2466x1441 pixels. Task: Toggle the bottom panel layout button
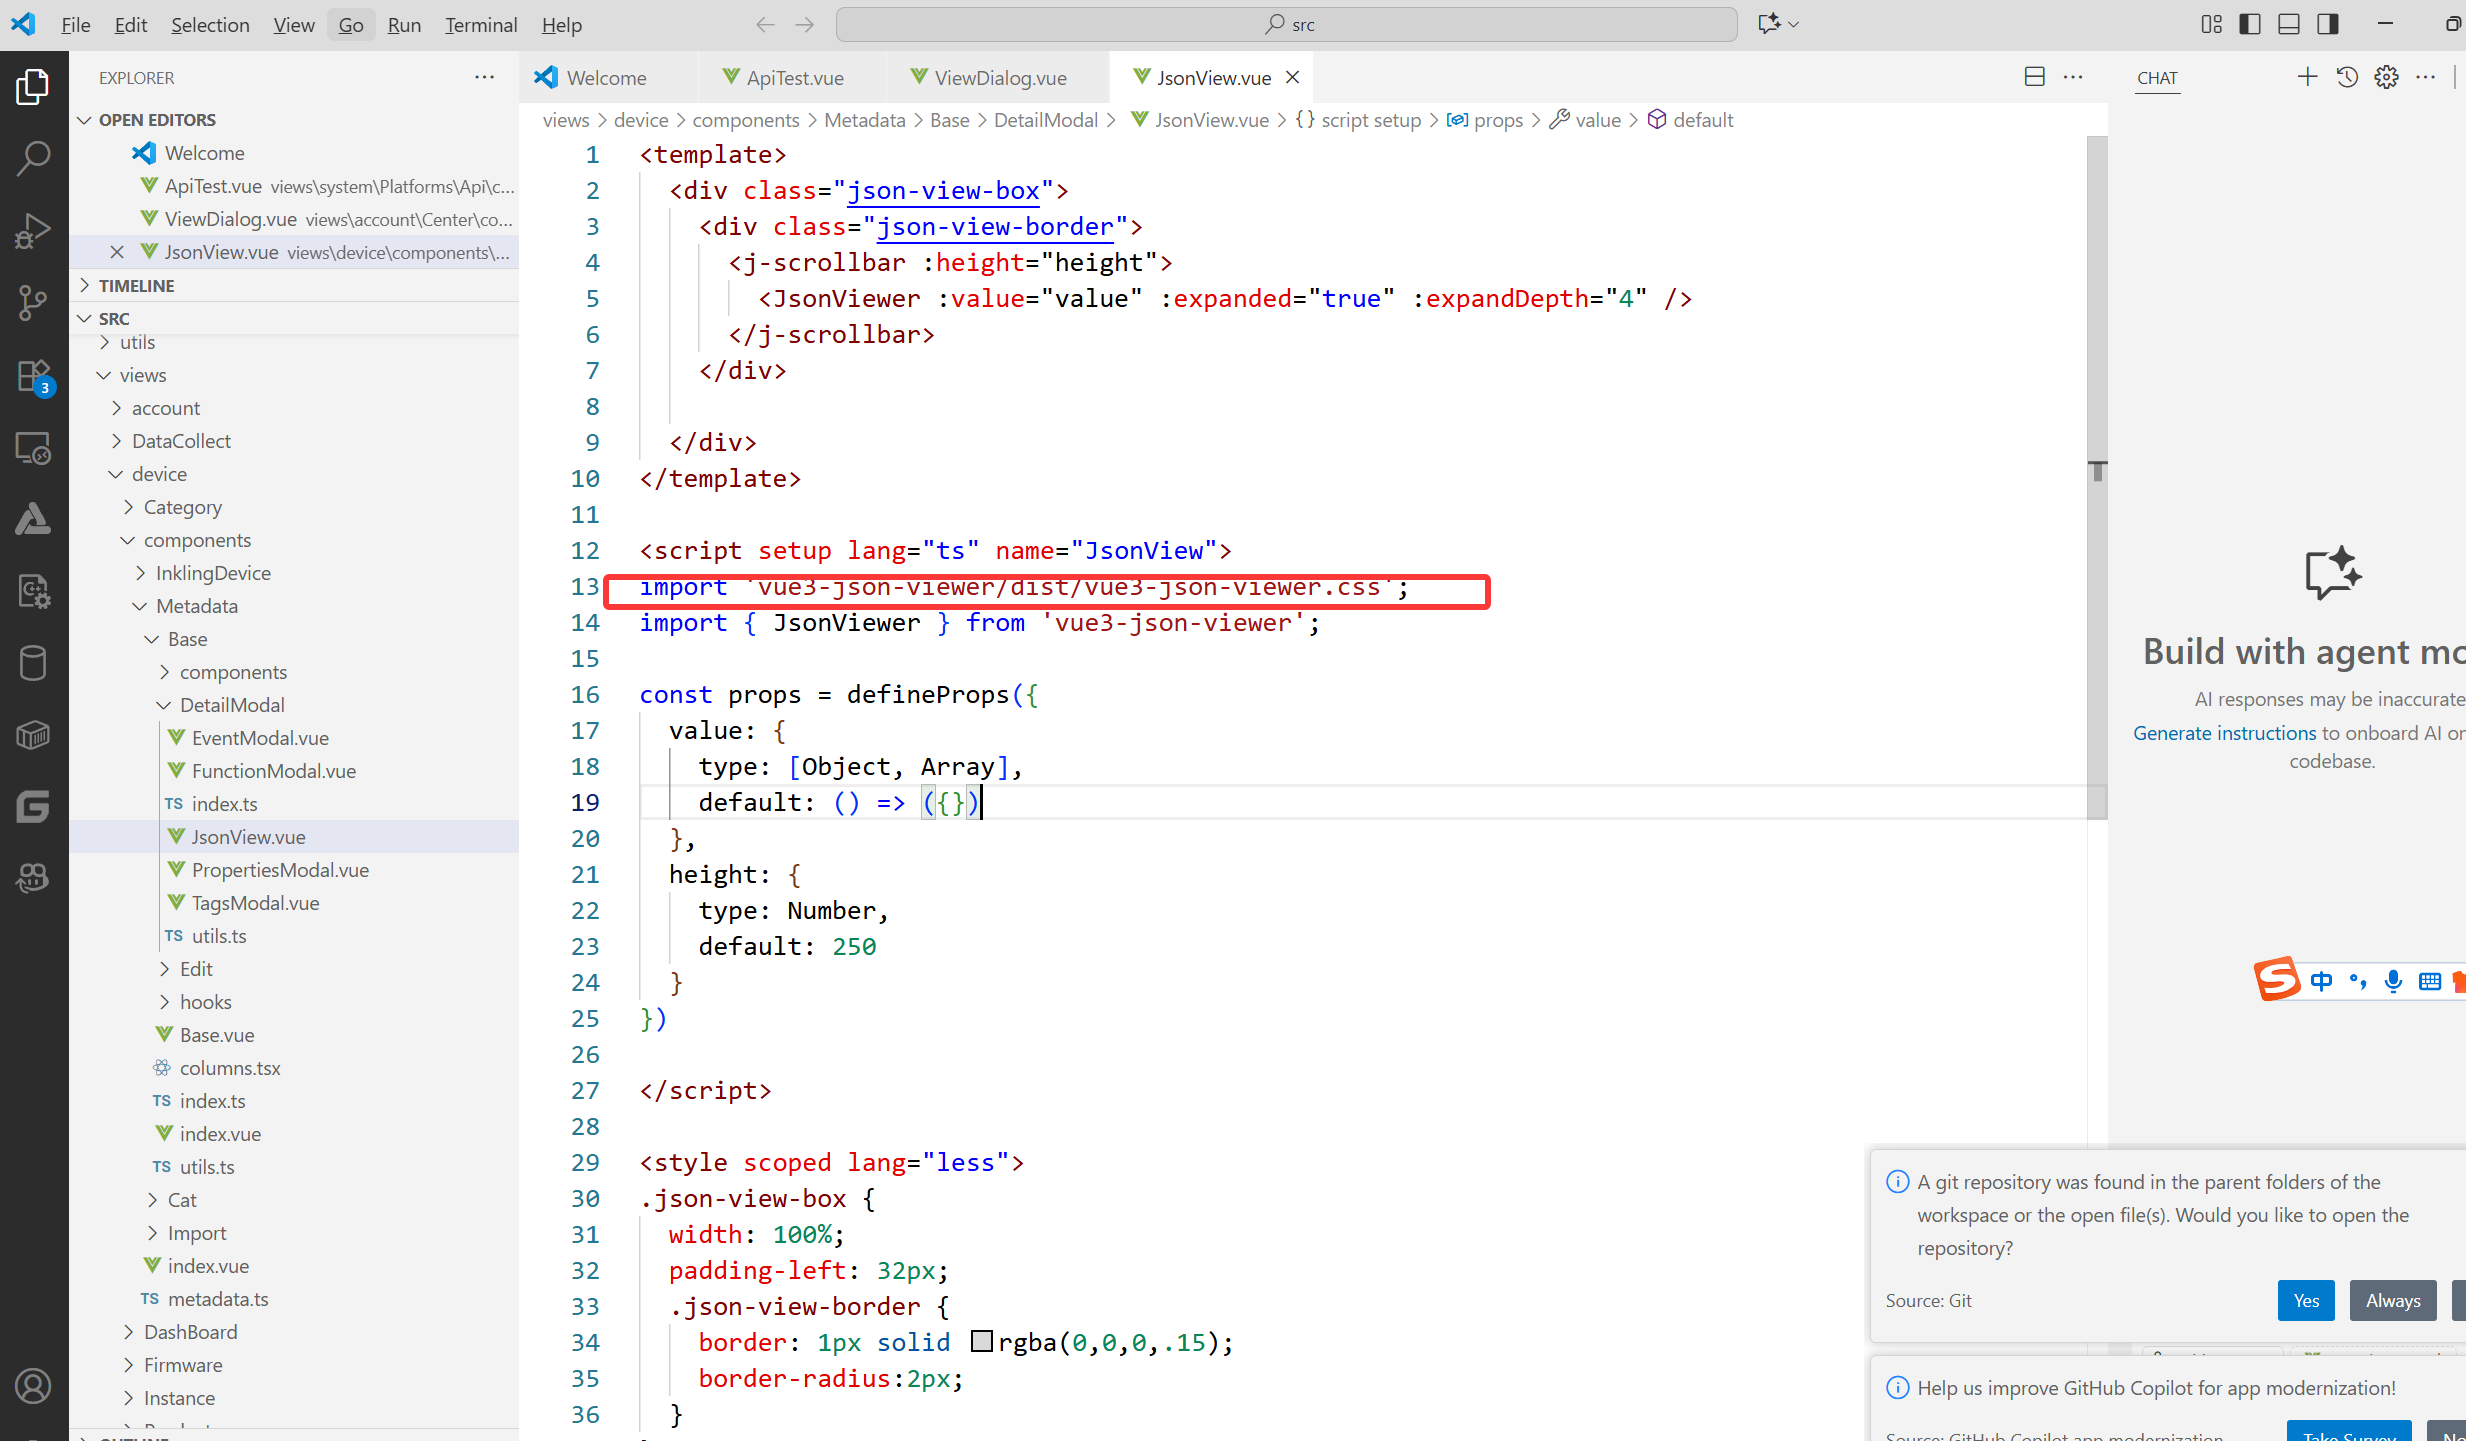coord(2289,24)
